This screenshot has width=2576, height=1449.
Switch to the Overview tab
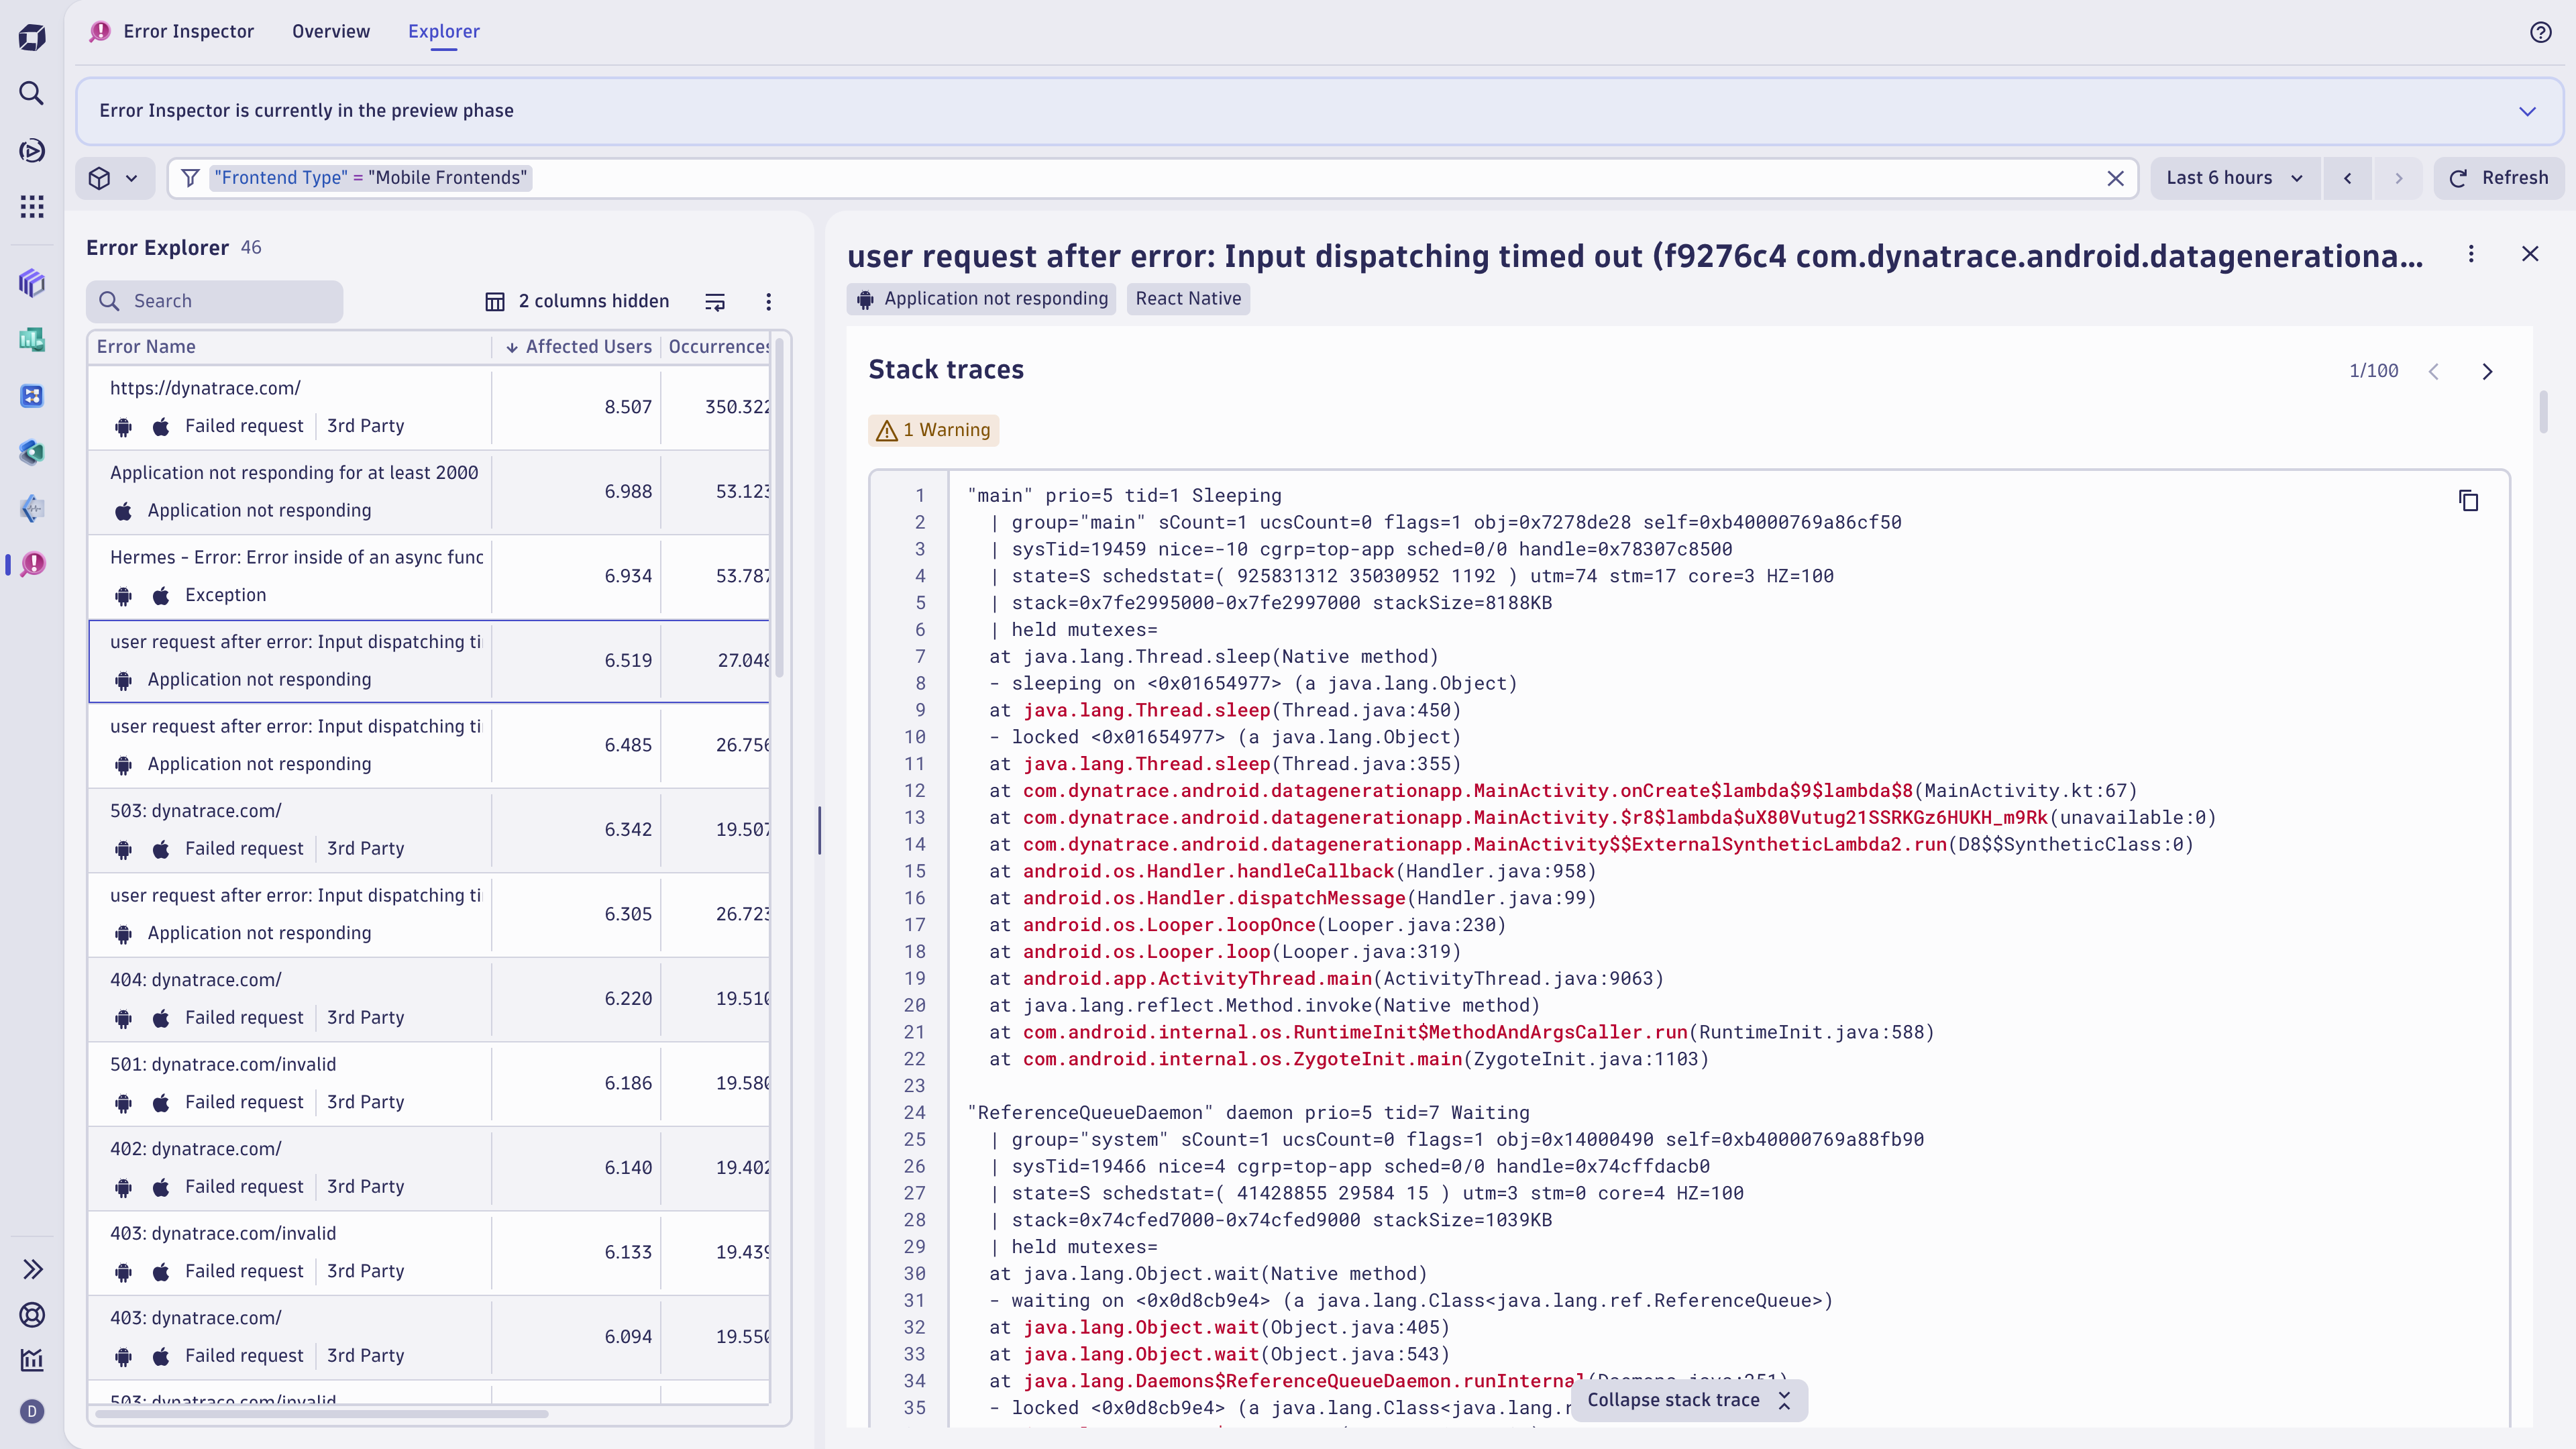(x=330, y=31)
